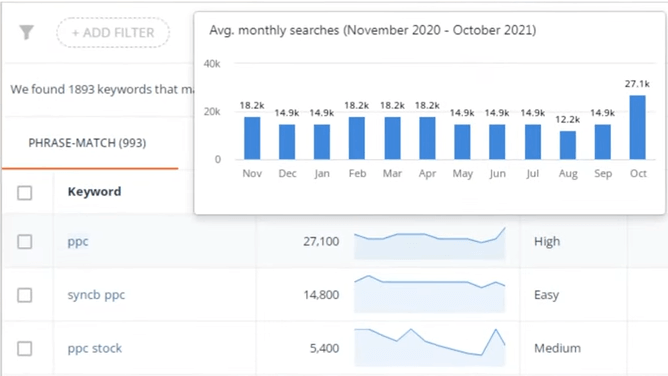Select the 5,400 volume value

point(324,348)
